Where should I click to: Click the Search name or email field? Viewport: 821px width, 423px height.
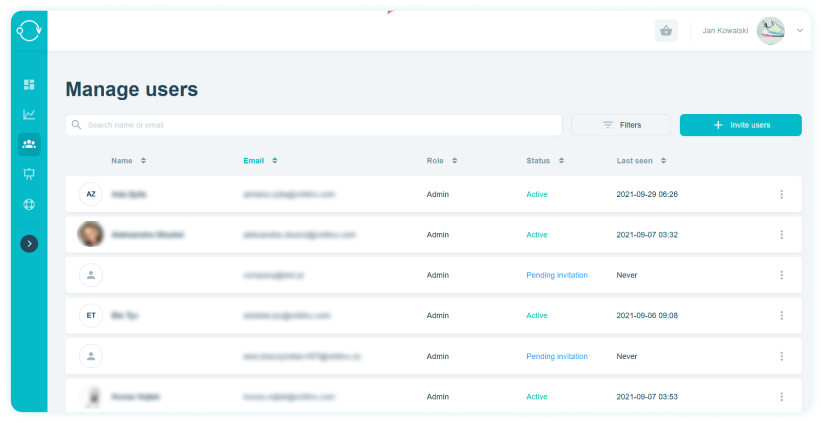point(314,125)
